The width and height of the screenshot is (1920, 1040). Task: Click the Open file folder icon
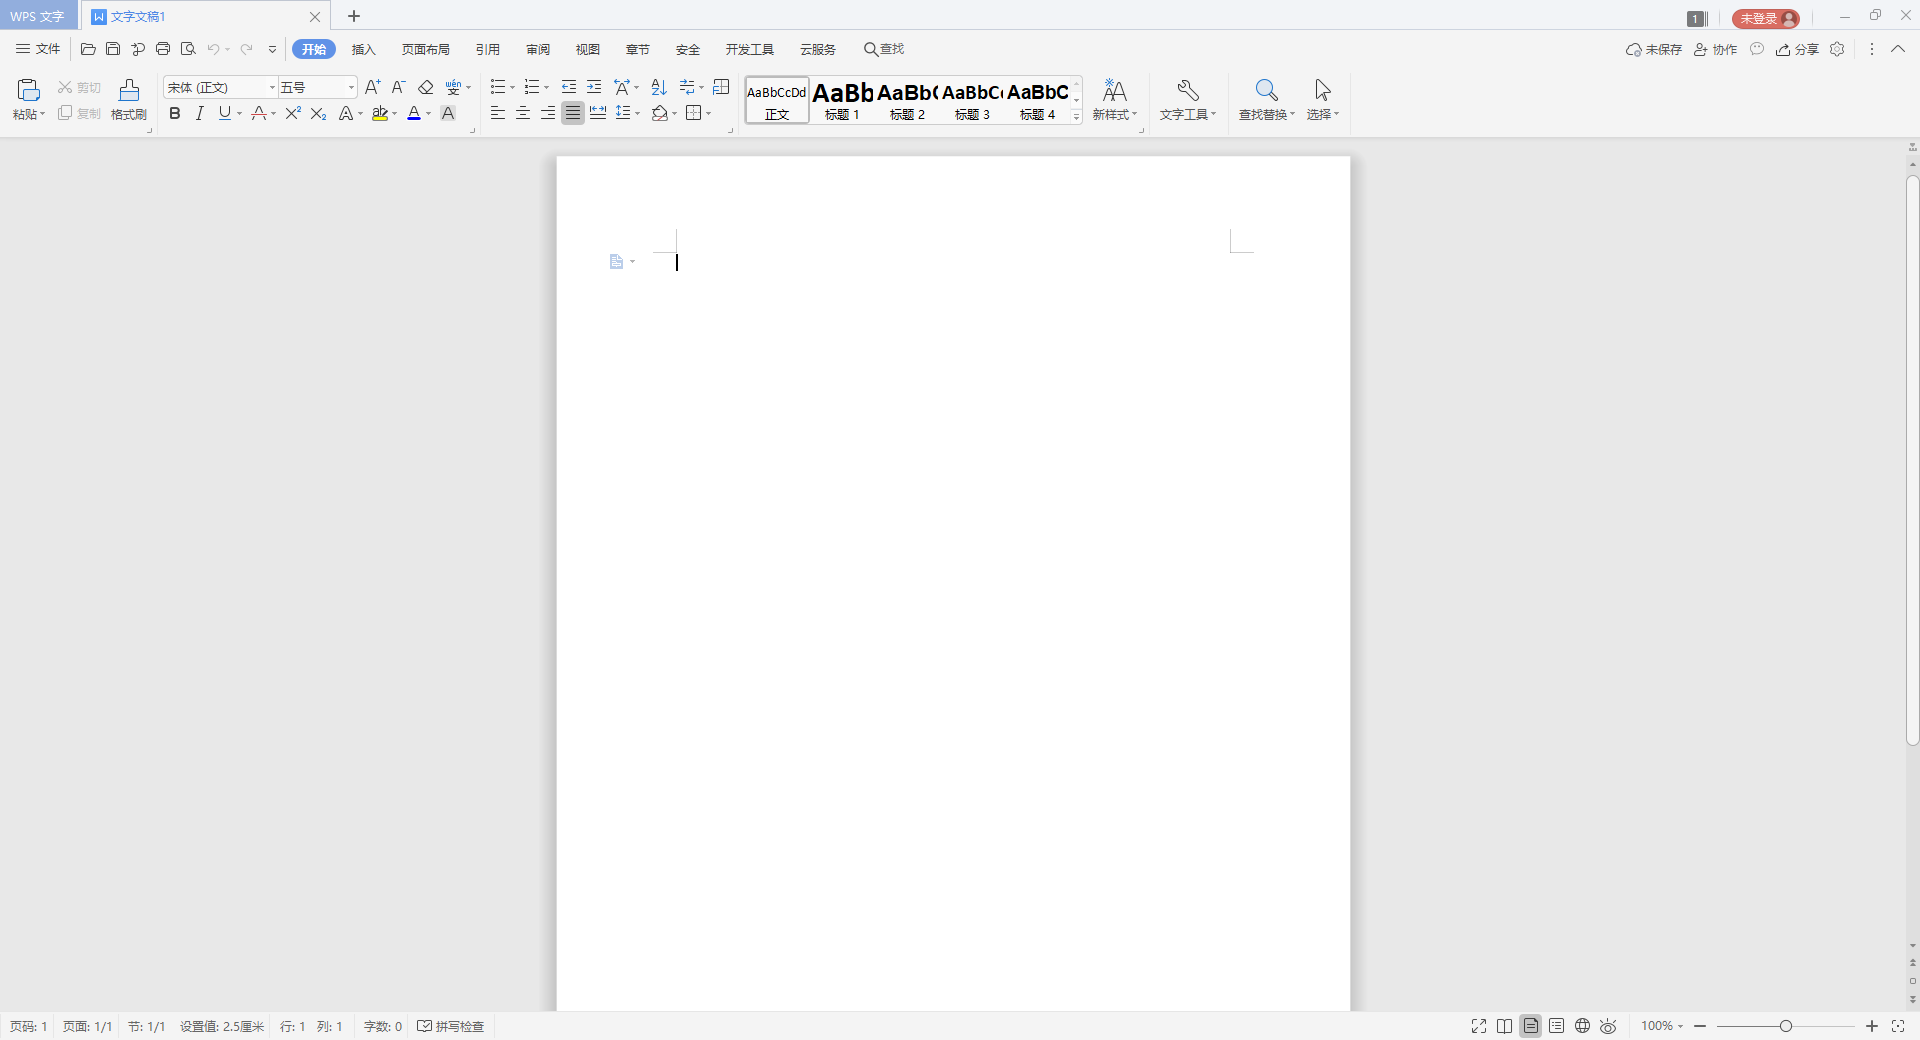(x=88, y=49)
